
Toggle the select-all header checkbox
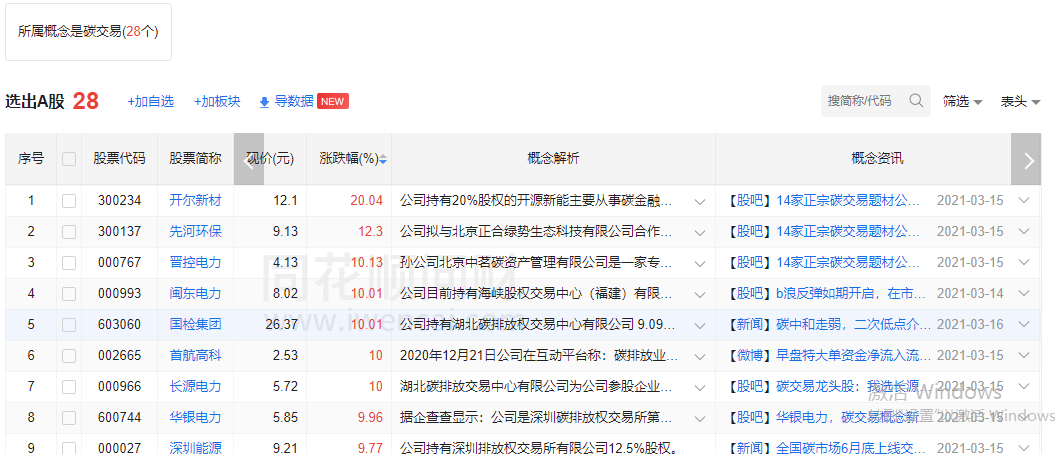[x=69, y=159]
